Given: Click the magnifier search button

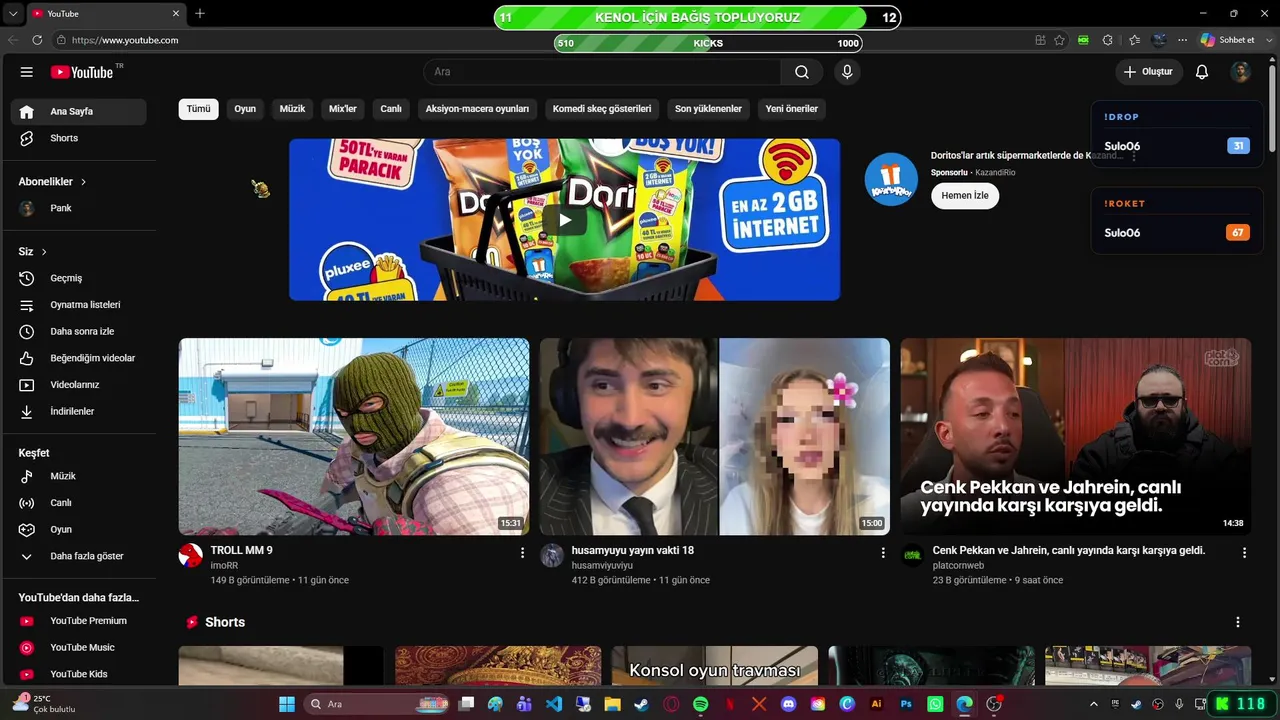Looking at the screenshot, I should click(802, 72).
